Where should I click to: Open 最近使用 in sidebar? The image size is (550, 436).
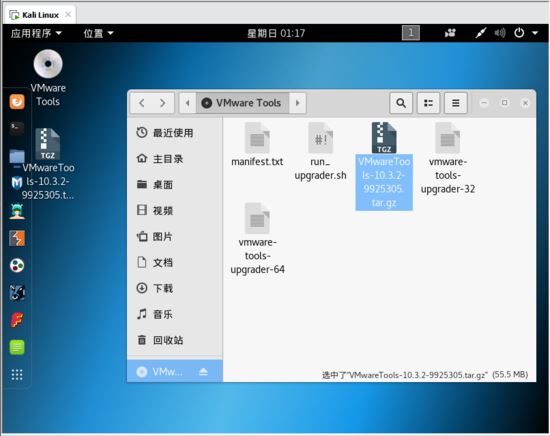click(x=175, y=133)
